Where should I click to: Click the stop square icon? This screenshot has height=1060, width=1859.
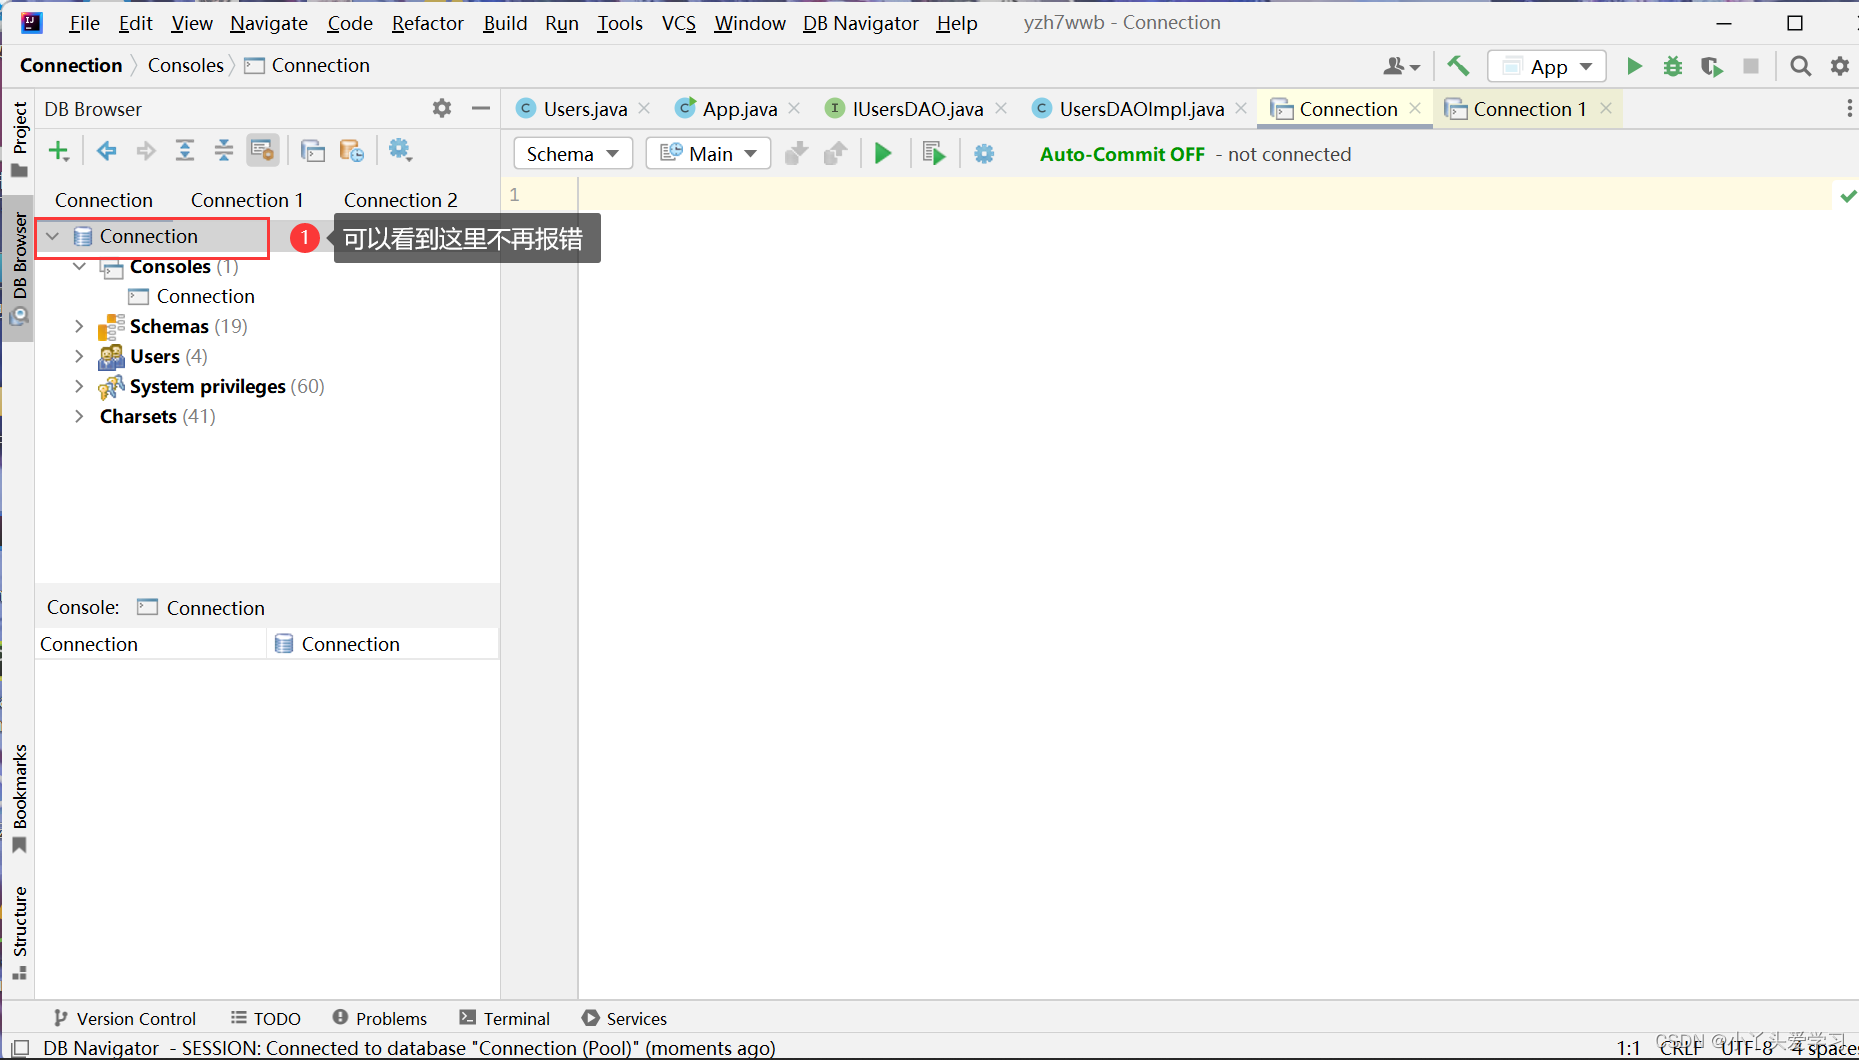(x=1751, y=66)
